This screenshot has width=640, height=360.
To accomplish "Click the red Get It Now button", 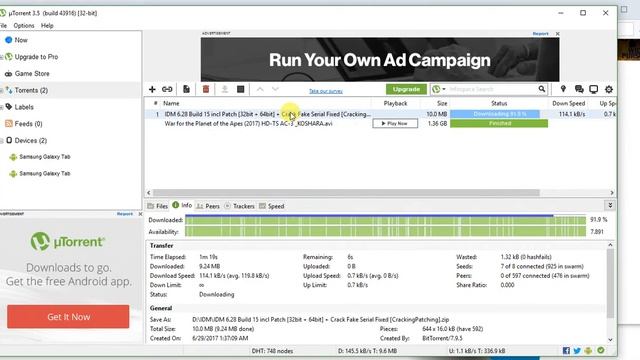I will [x=68, y=316].
